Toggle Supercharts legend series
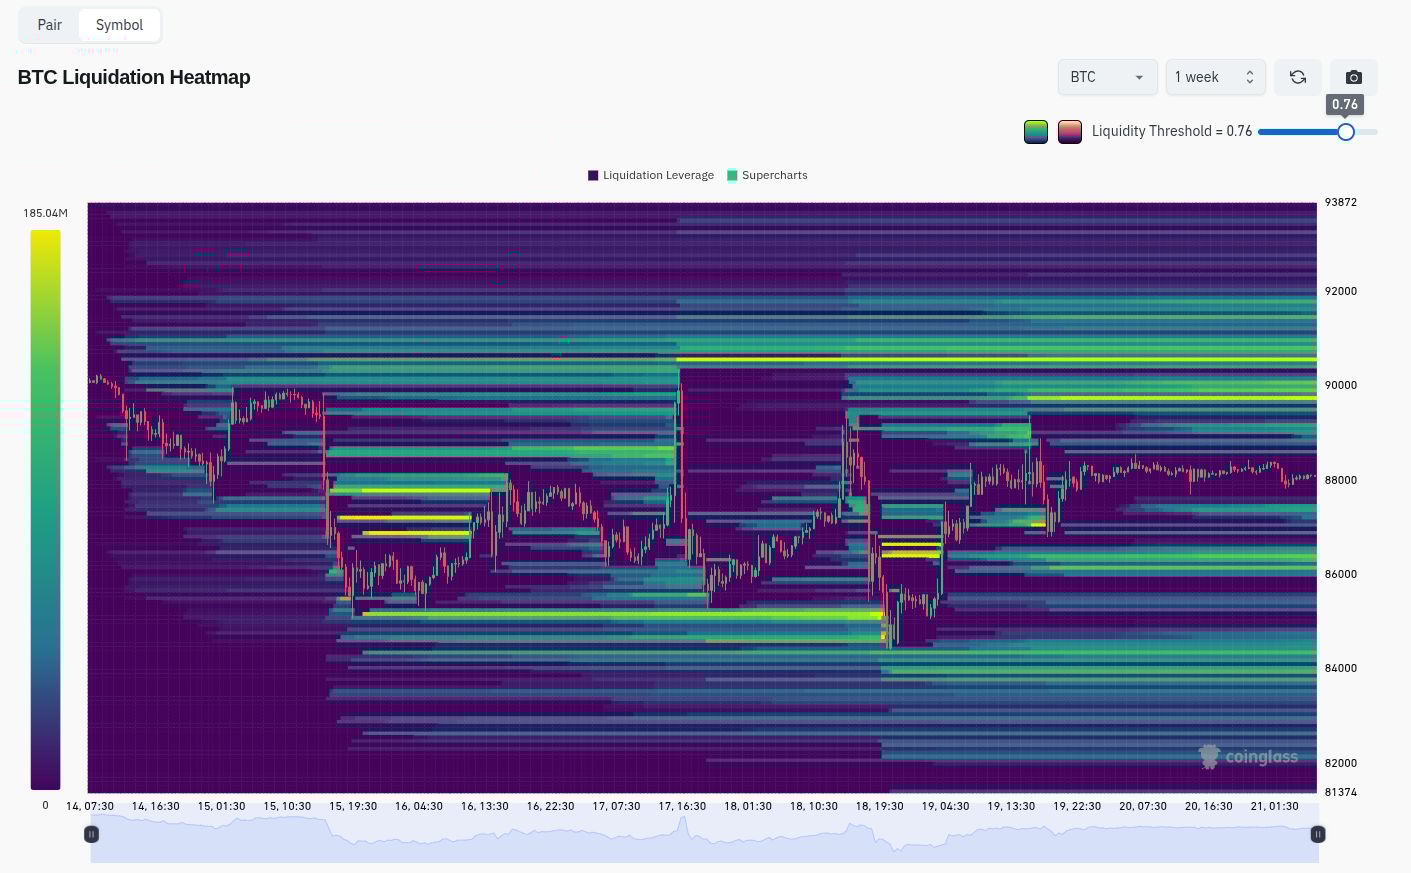 pyautogui.click(x=774, y=175)
